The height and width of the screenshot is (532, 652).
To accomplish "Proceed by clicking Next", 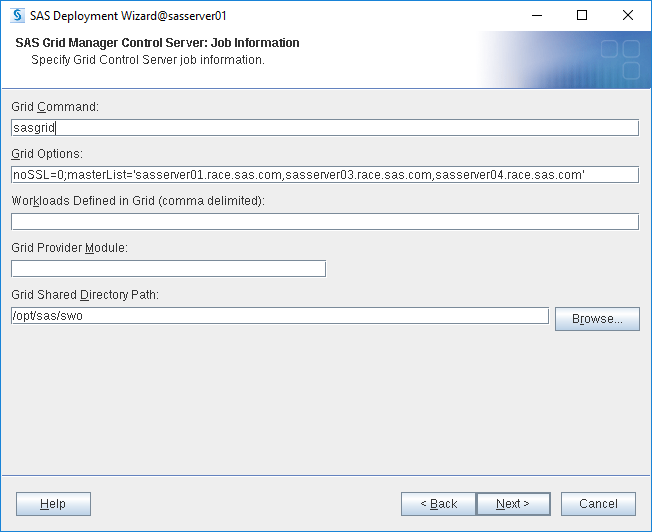I will 513,504.
